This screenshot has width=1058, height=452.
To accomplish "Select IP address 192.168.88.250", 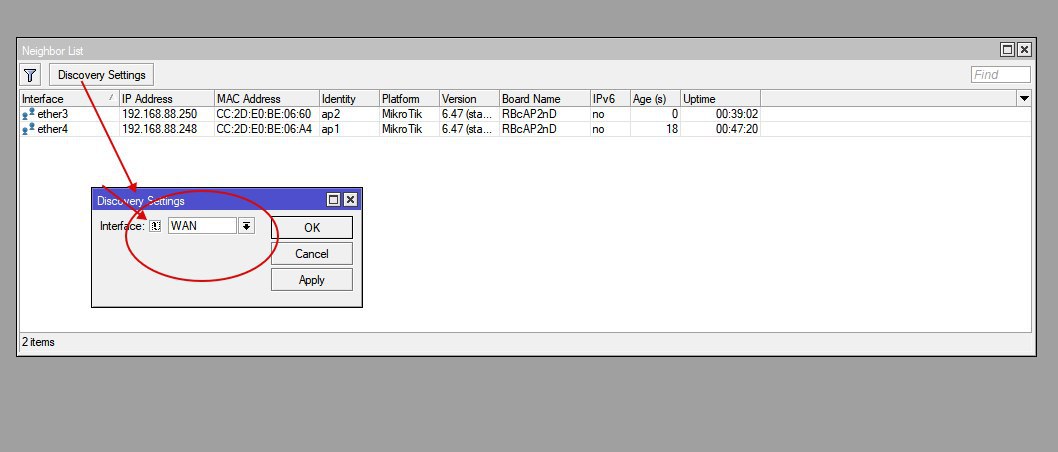I will [x=159, y=114].
